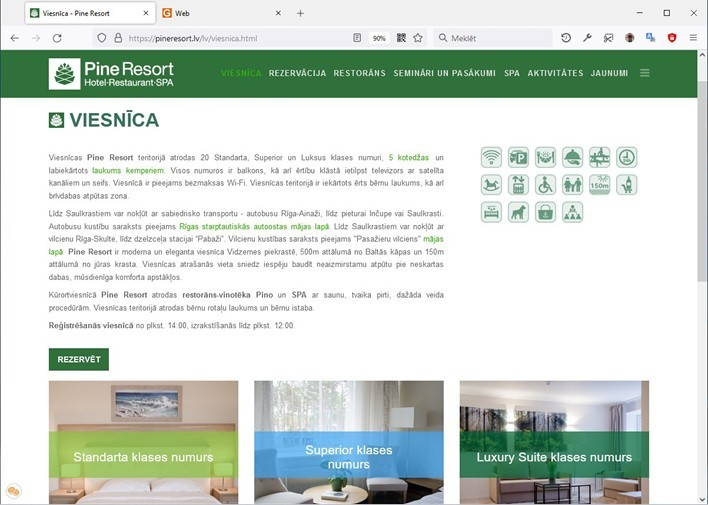708x505 pixels.
Task: Open the SPA menu item
Action: tap(512, 73)
